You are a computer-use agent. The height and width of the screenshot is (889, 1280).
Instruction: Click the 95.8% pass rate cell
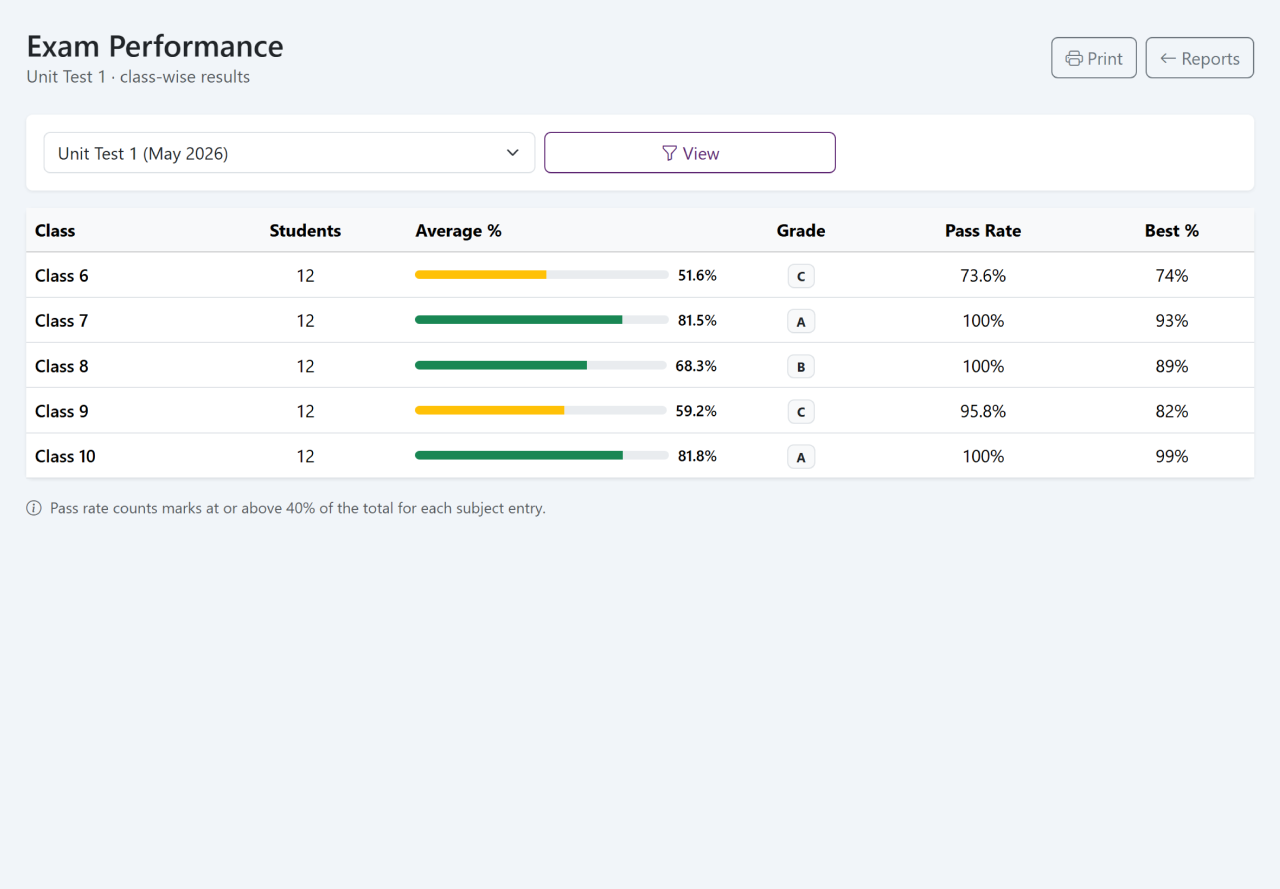click(x=983, y=411)
